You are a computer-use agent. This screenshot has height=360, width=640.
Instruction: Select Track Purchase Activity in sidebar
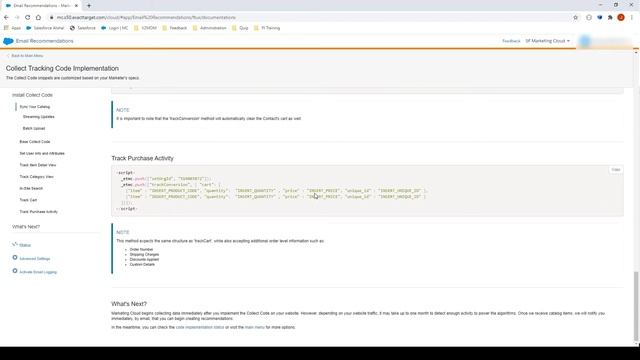[x=39, y=212]
